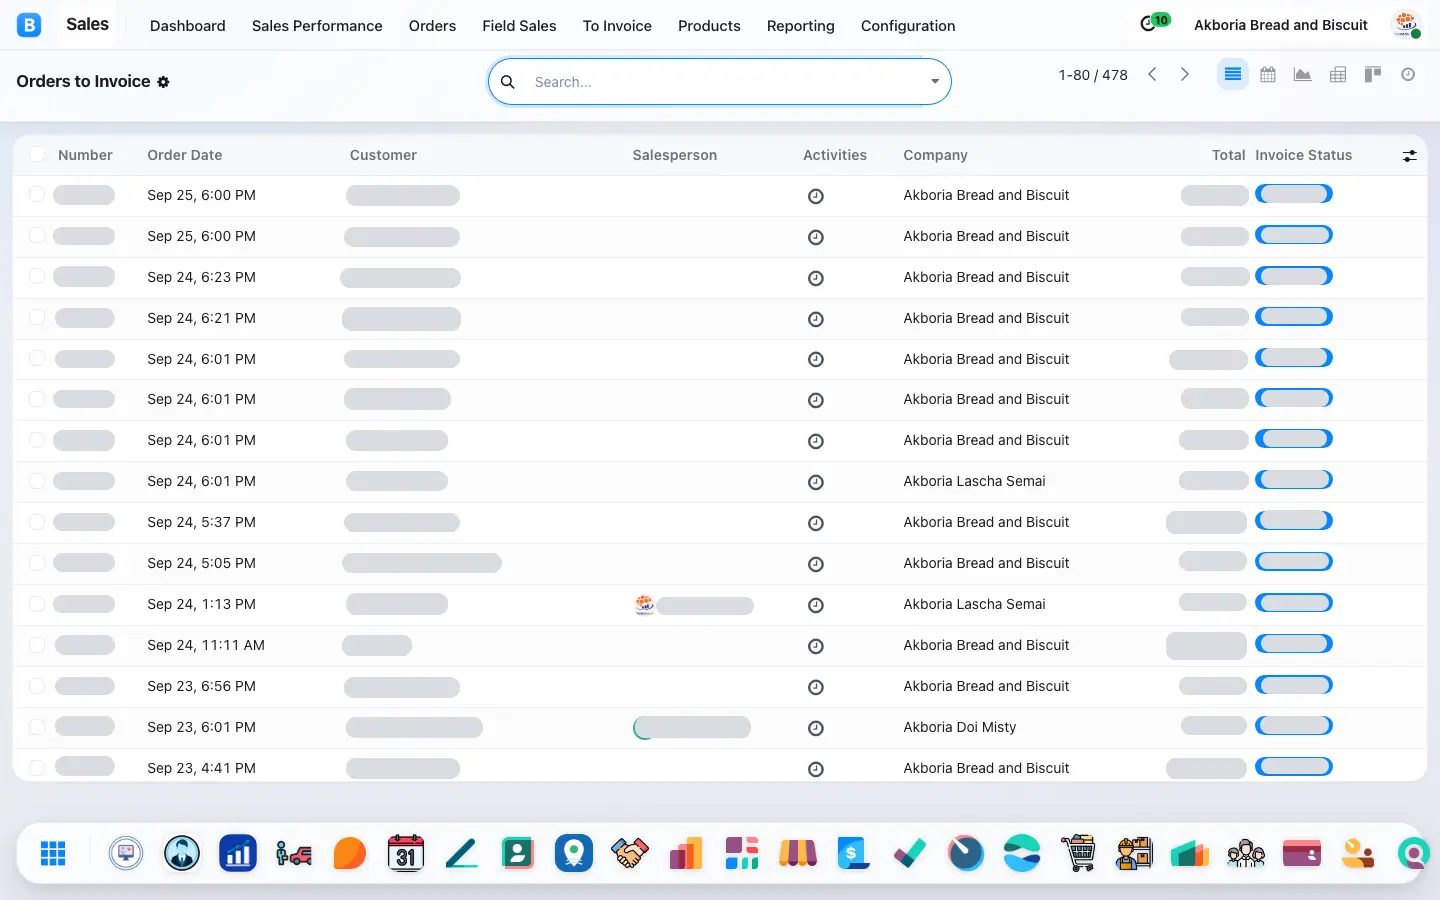Go to the Dashboard menu
1440x900 pixels.
188,26
